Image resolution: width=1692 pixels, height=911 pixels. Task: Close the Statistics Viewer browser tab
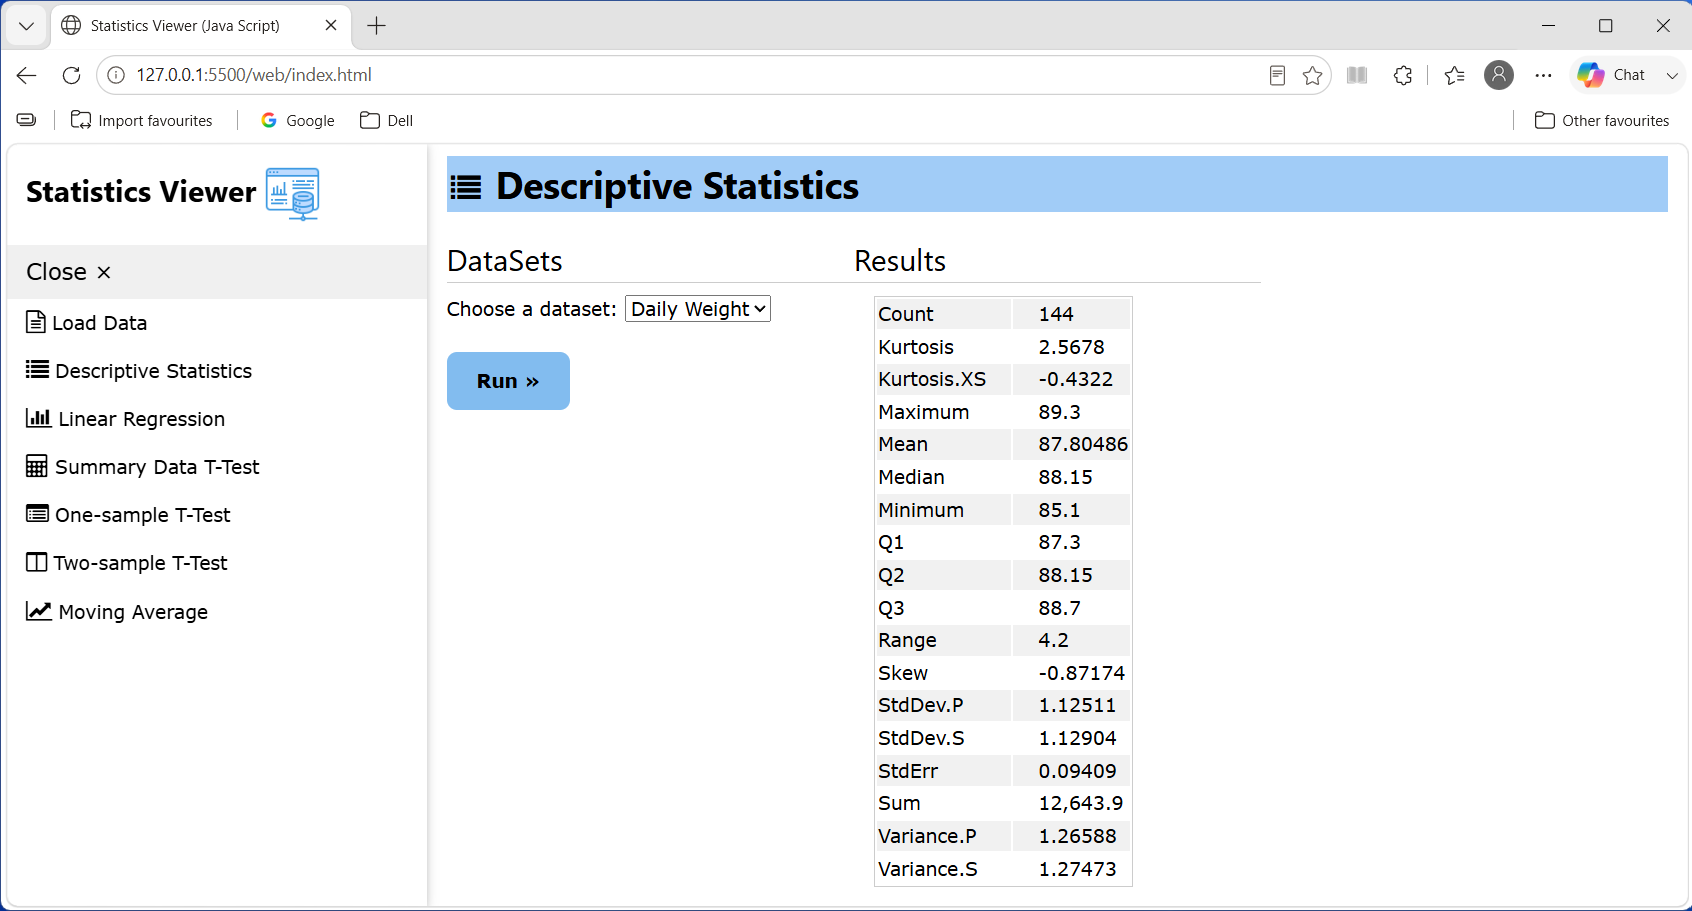click(331, 26)
